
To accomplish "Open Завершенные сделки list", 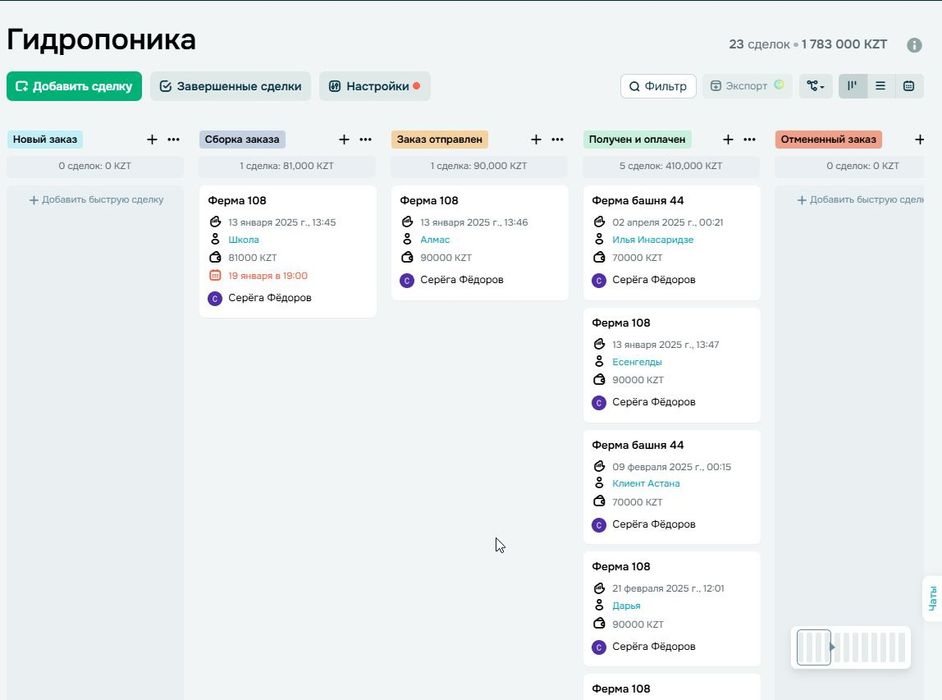I will pyautogui.click(x=230, y=86).
